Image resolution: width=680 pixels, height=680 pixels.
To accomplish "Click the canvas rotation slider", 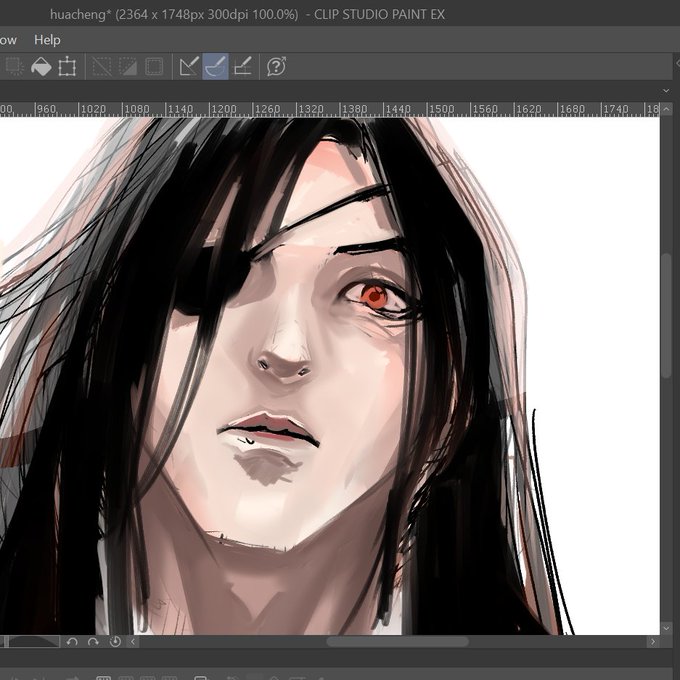I will [x=30, y=641].
